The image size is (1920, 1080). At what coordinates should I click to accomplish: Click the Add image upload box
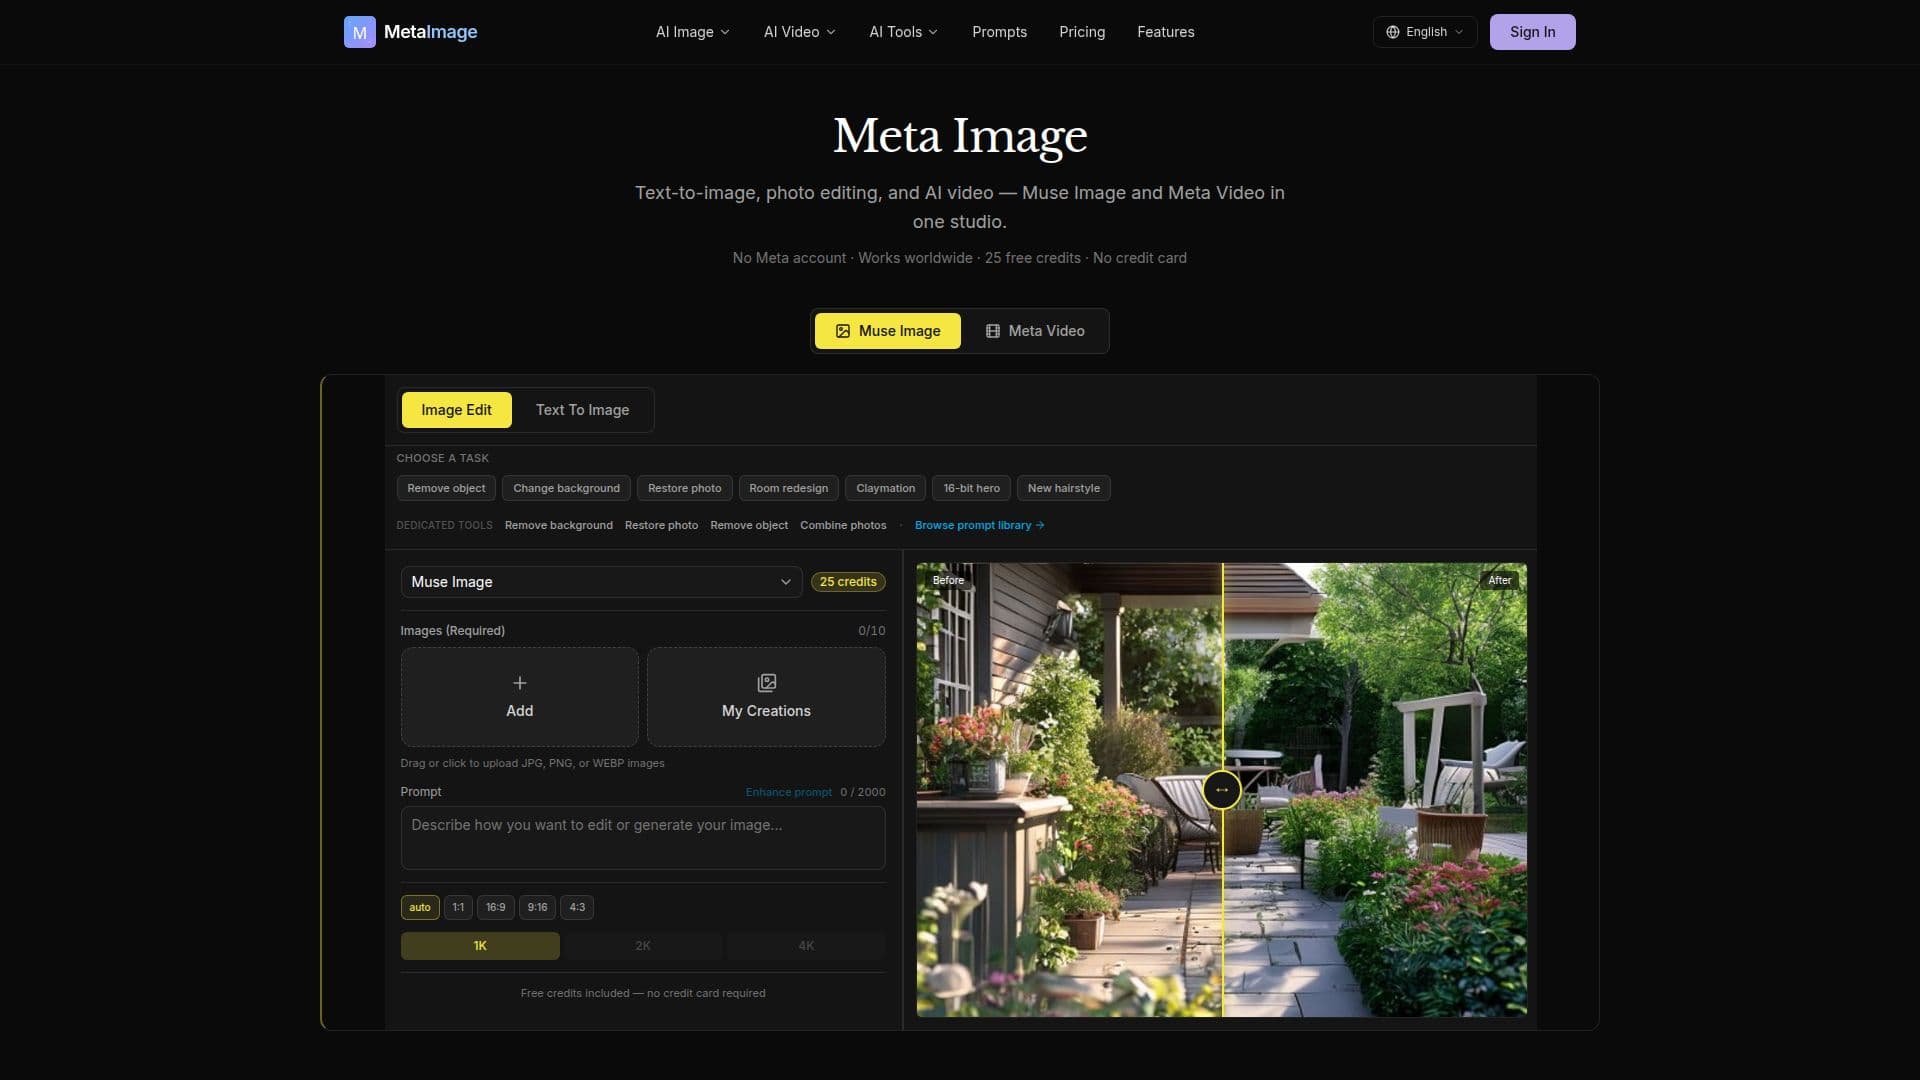point(520,697)
